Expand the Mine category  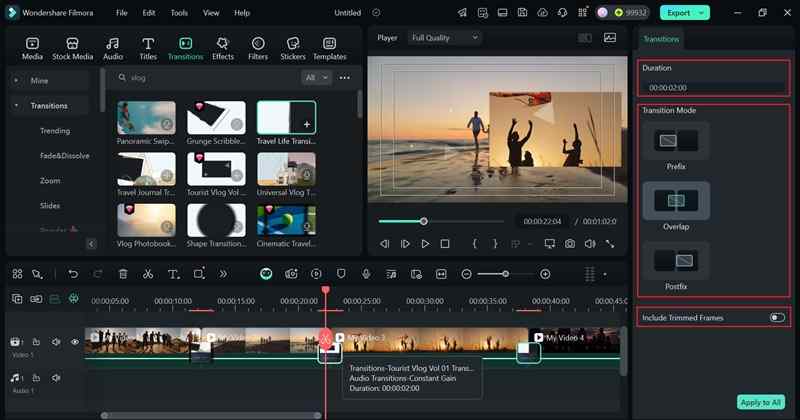point(16,80)
